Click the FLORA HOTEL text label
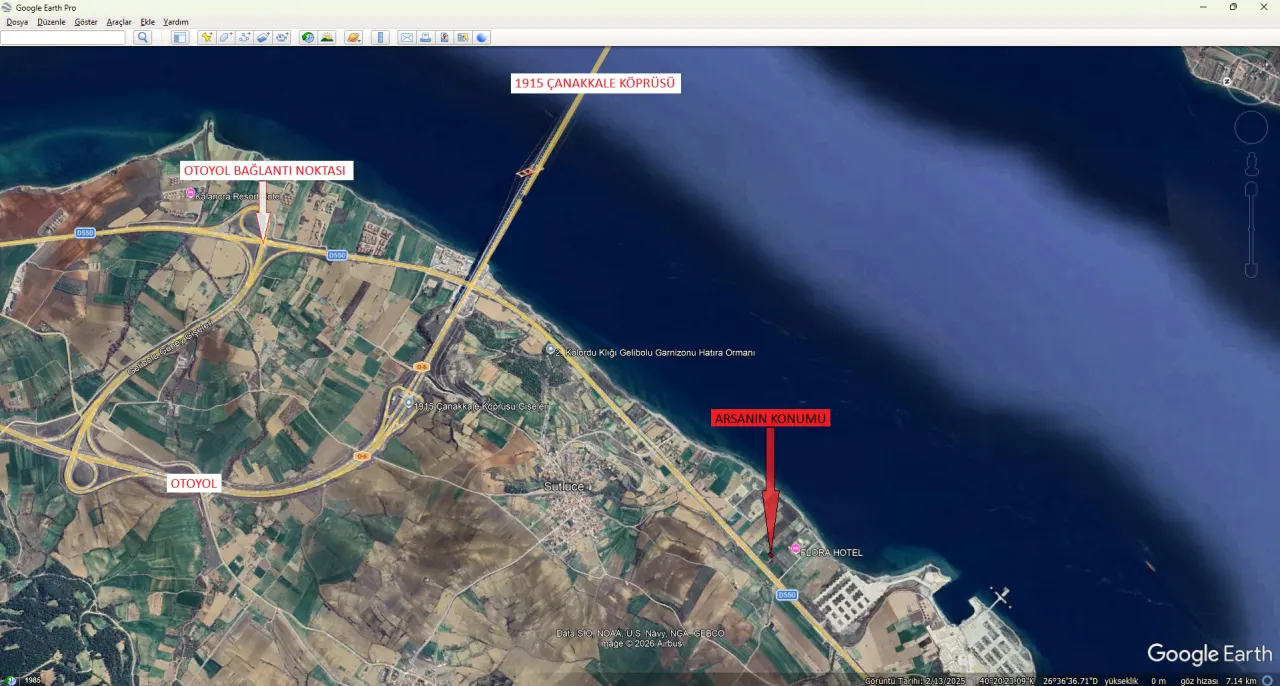Viewport: 1280px width, 686px height. (x=832, y=553)
